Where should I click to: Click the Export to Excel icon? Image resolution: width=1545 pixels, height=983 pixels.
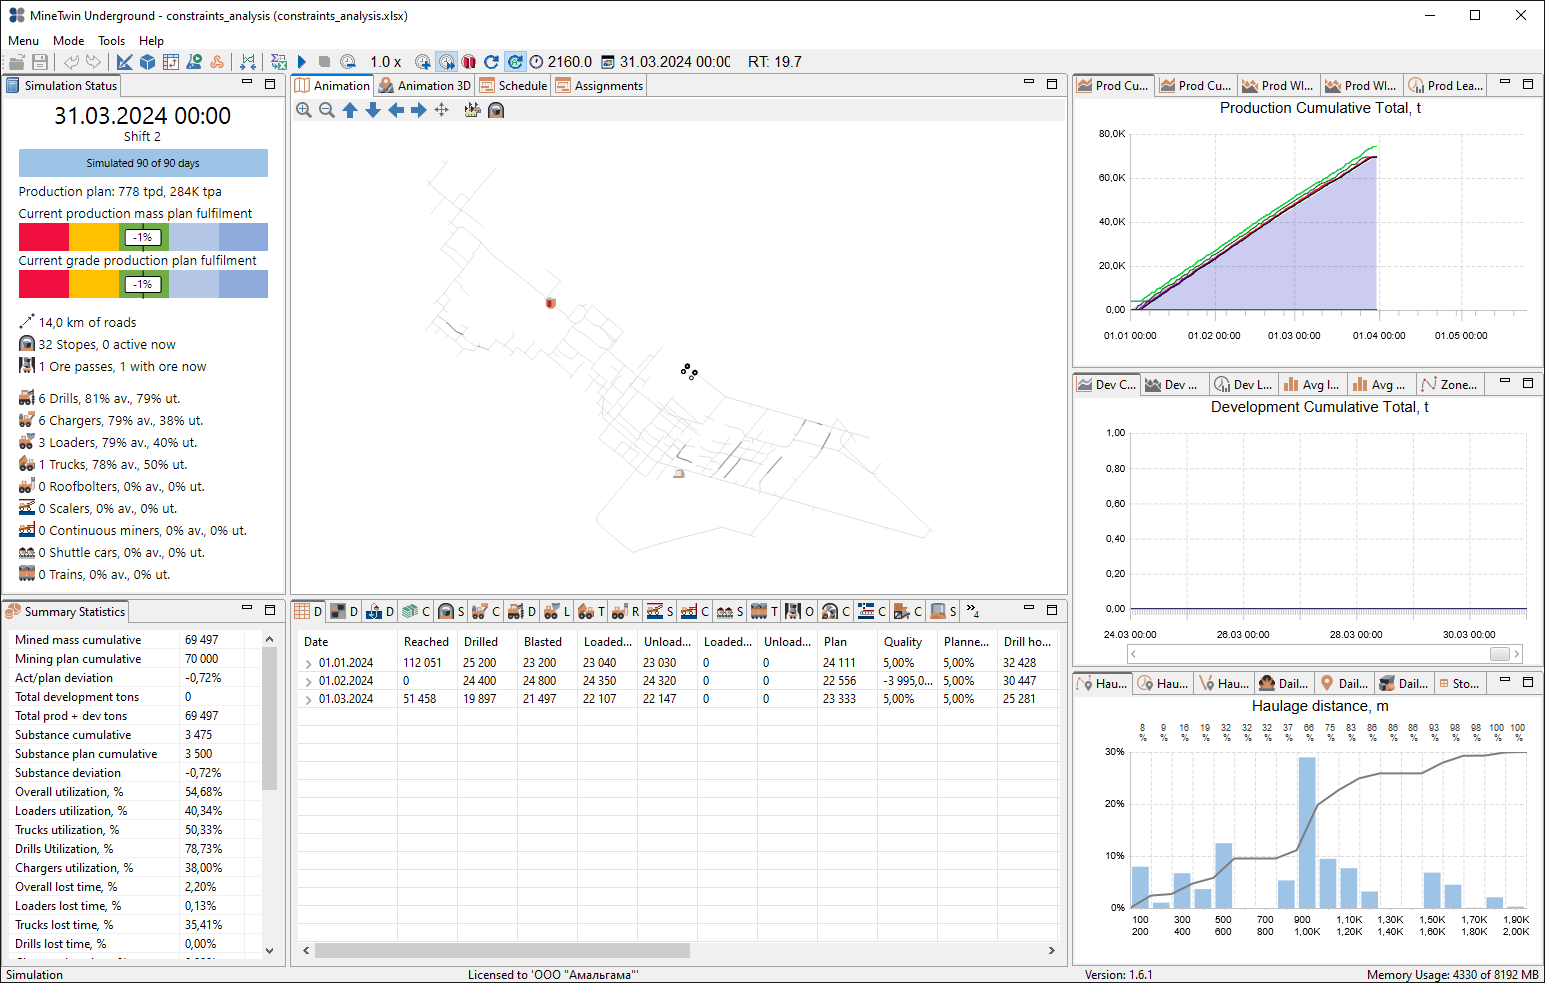[x=279, y=62]
